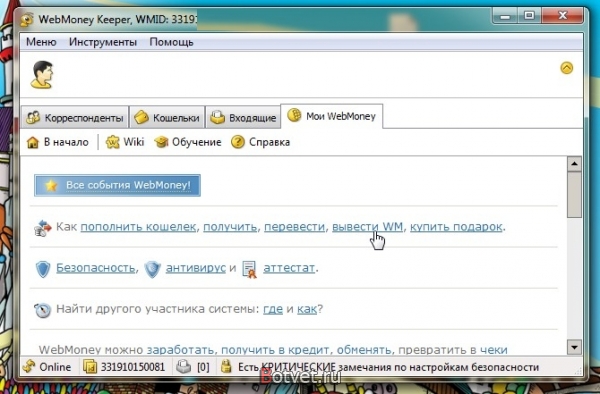Switch to the Корреспонденты tab
This screenshot has height=394, width=600.
click(x=75, y=117)
